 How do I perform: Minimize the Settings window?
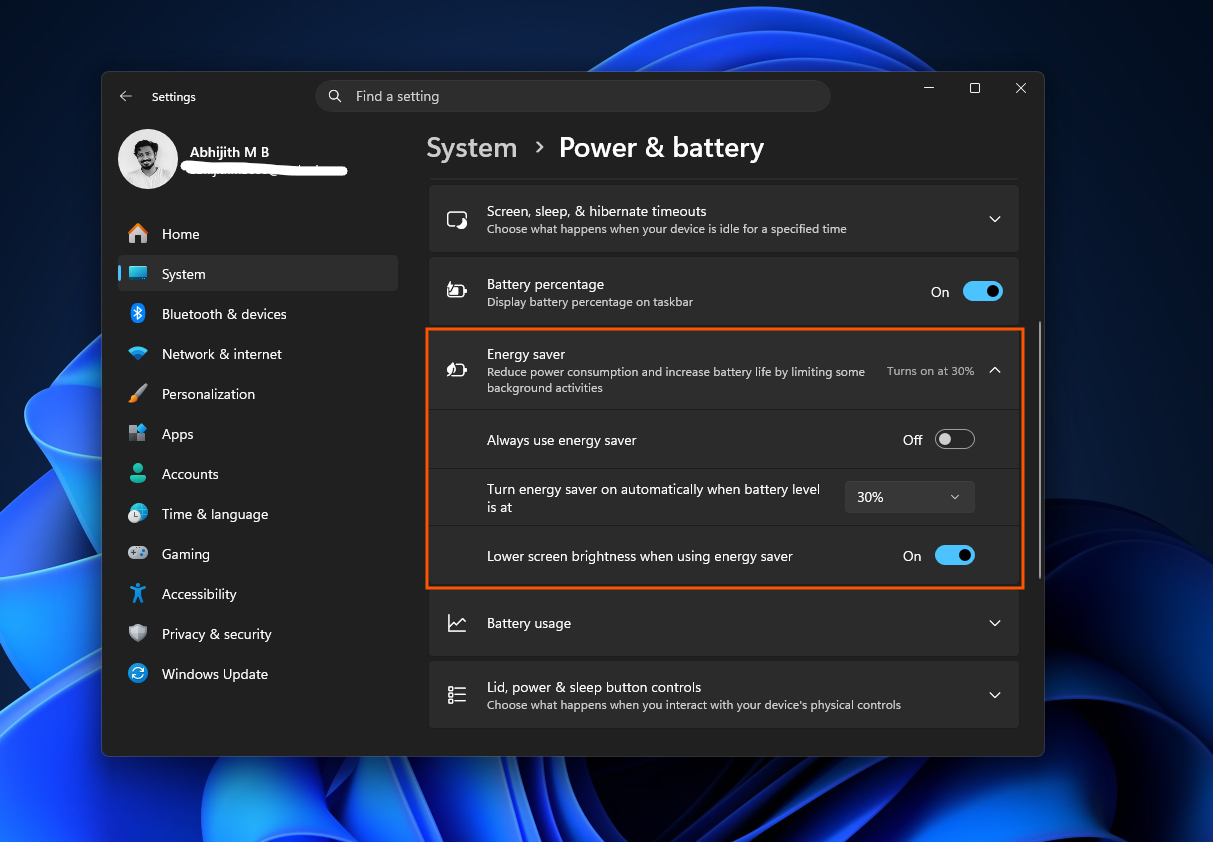(929, 88)
